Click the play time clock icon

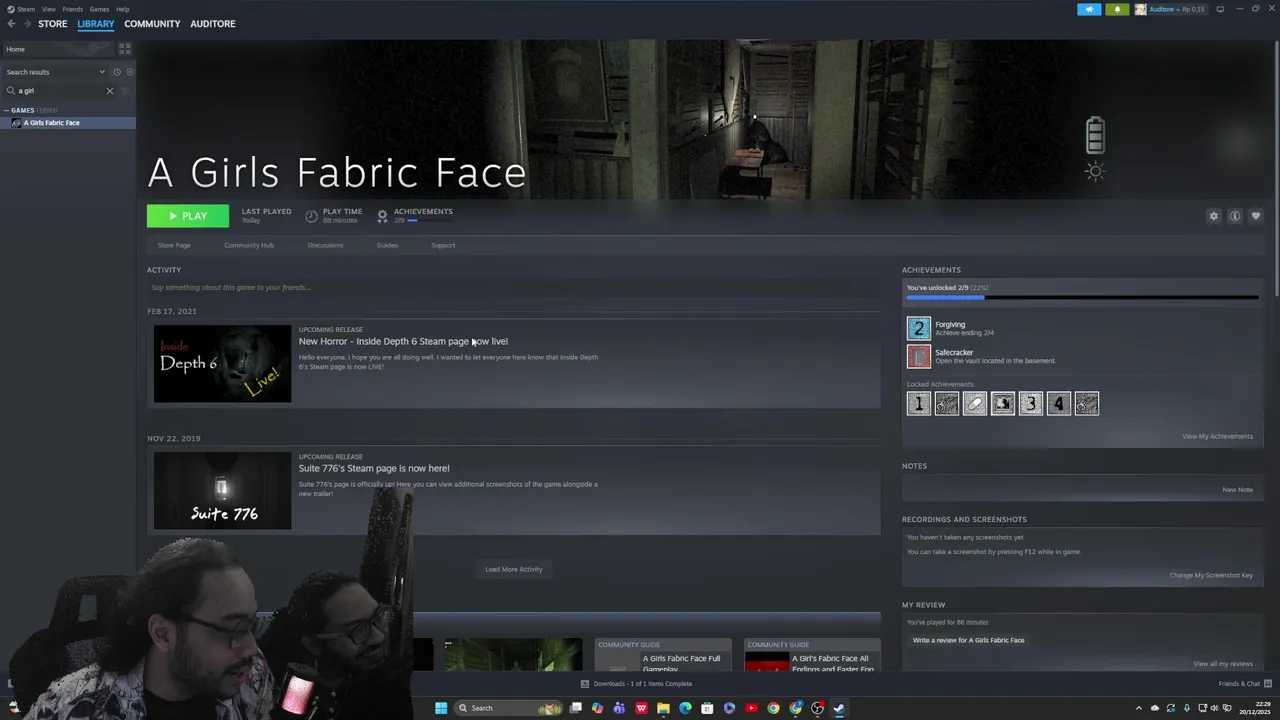pos(311,216)
